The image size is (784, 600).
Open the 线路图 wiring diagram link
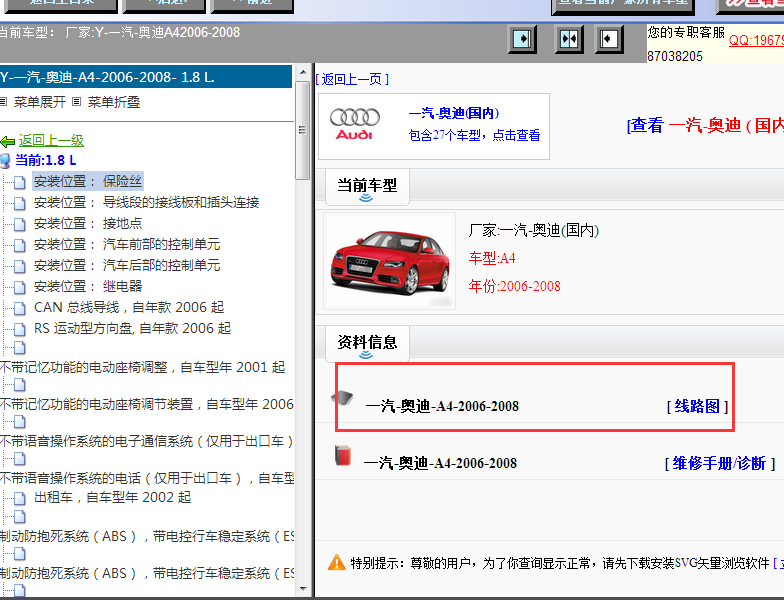pos(697,406)
